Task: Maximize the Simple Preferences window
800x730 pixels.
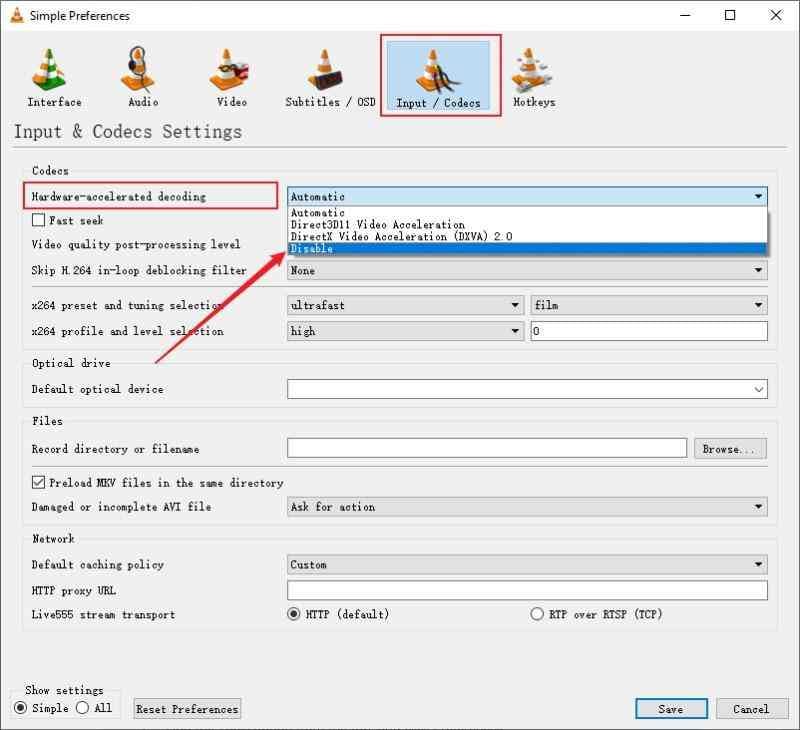Action: click(730, 15)
